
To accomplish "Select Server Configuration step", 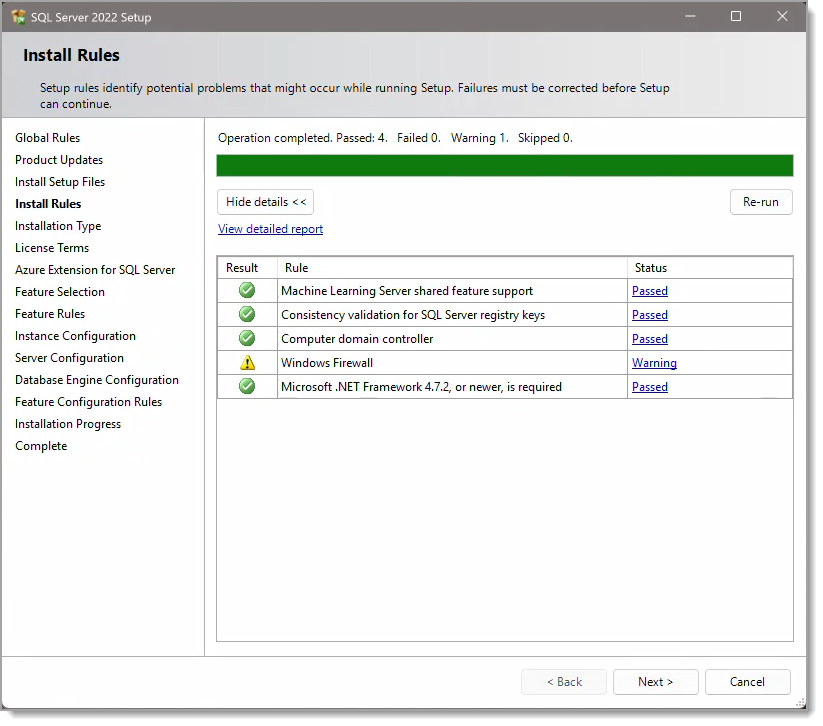I will coord(69,358).
